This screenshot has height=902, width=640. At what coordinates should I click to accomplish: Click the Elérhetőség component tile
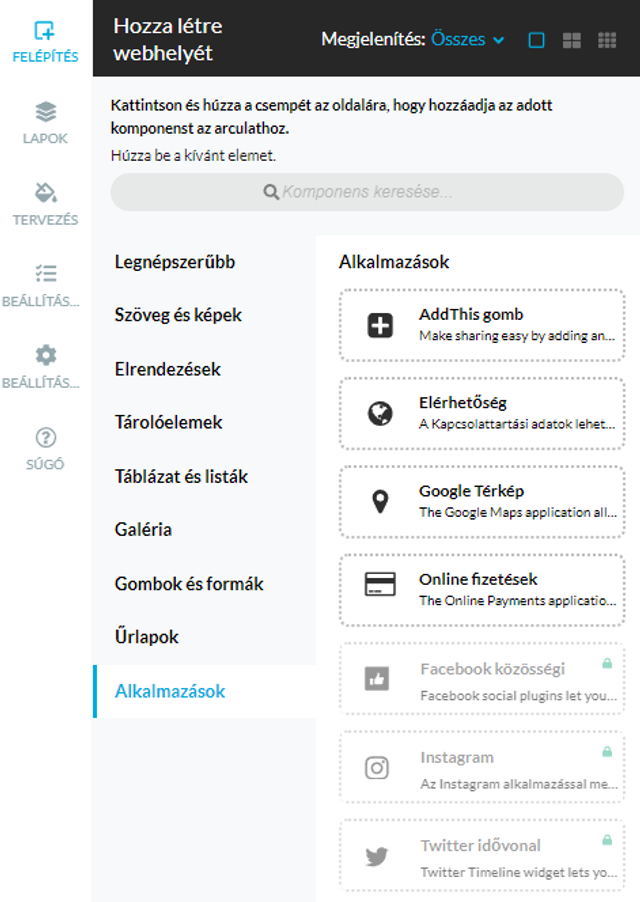(x=482, y=414)
